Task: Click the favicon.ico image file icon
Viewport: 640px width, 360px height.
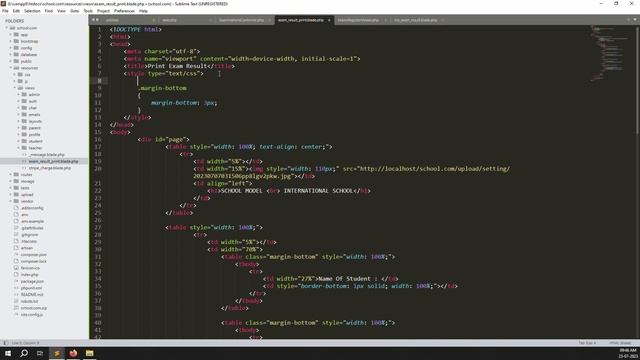Action: (x=16, y=268)
